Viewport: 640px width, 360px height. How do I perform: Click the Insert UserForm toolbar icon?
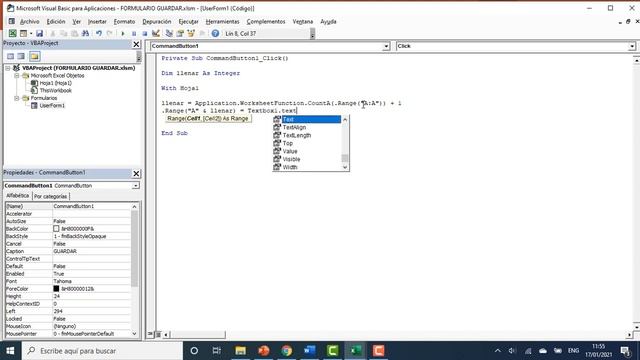[24, 33]
